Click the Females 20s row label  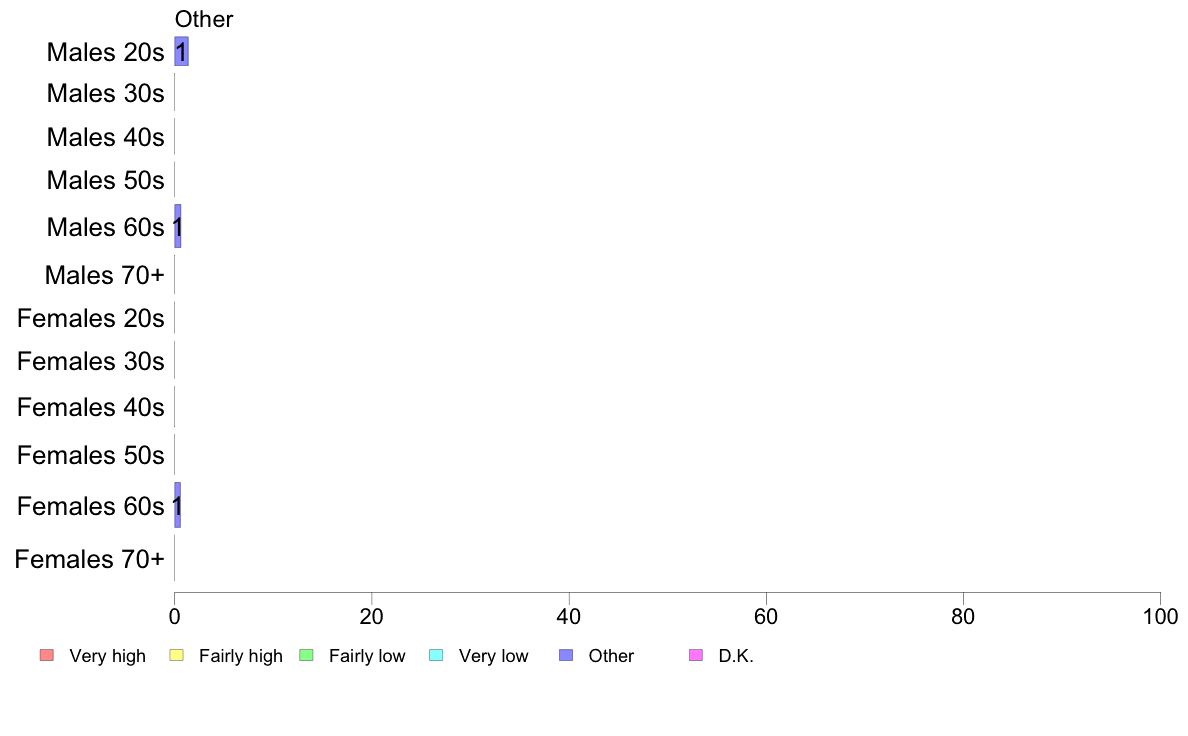pos(91,318)
